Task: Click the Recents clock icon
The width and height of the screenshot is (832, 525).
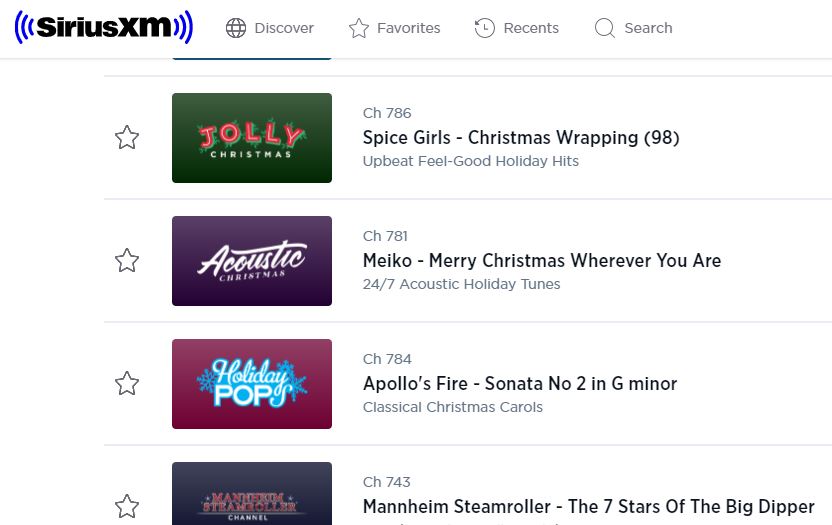Action: coord(484,28)
